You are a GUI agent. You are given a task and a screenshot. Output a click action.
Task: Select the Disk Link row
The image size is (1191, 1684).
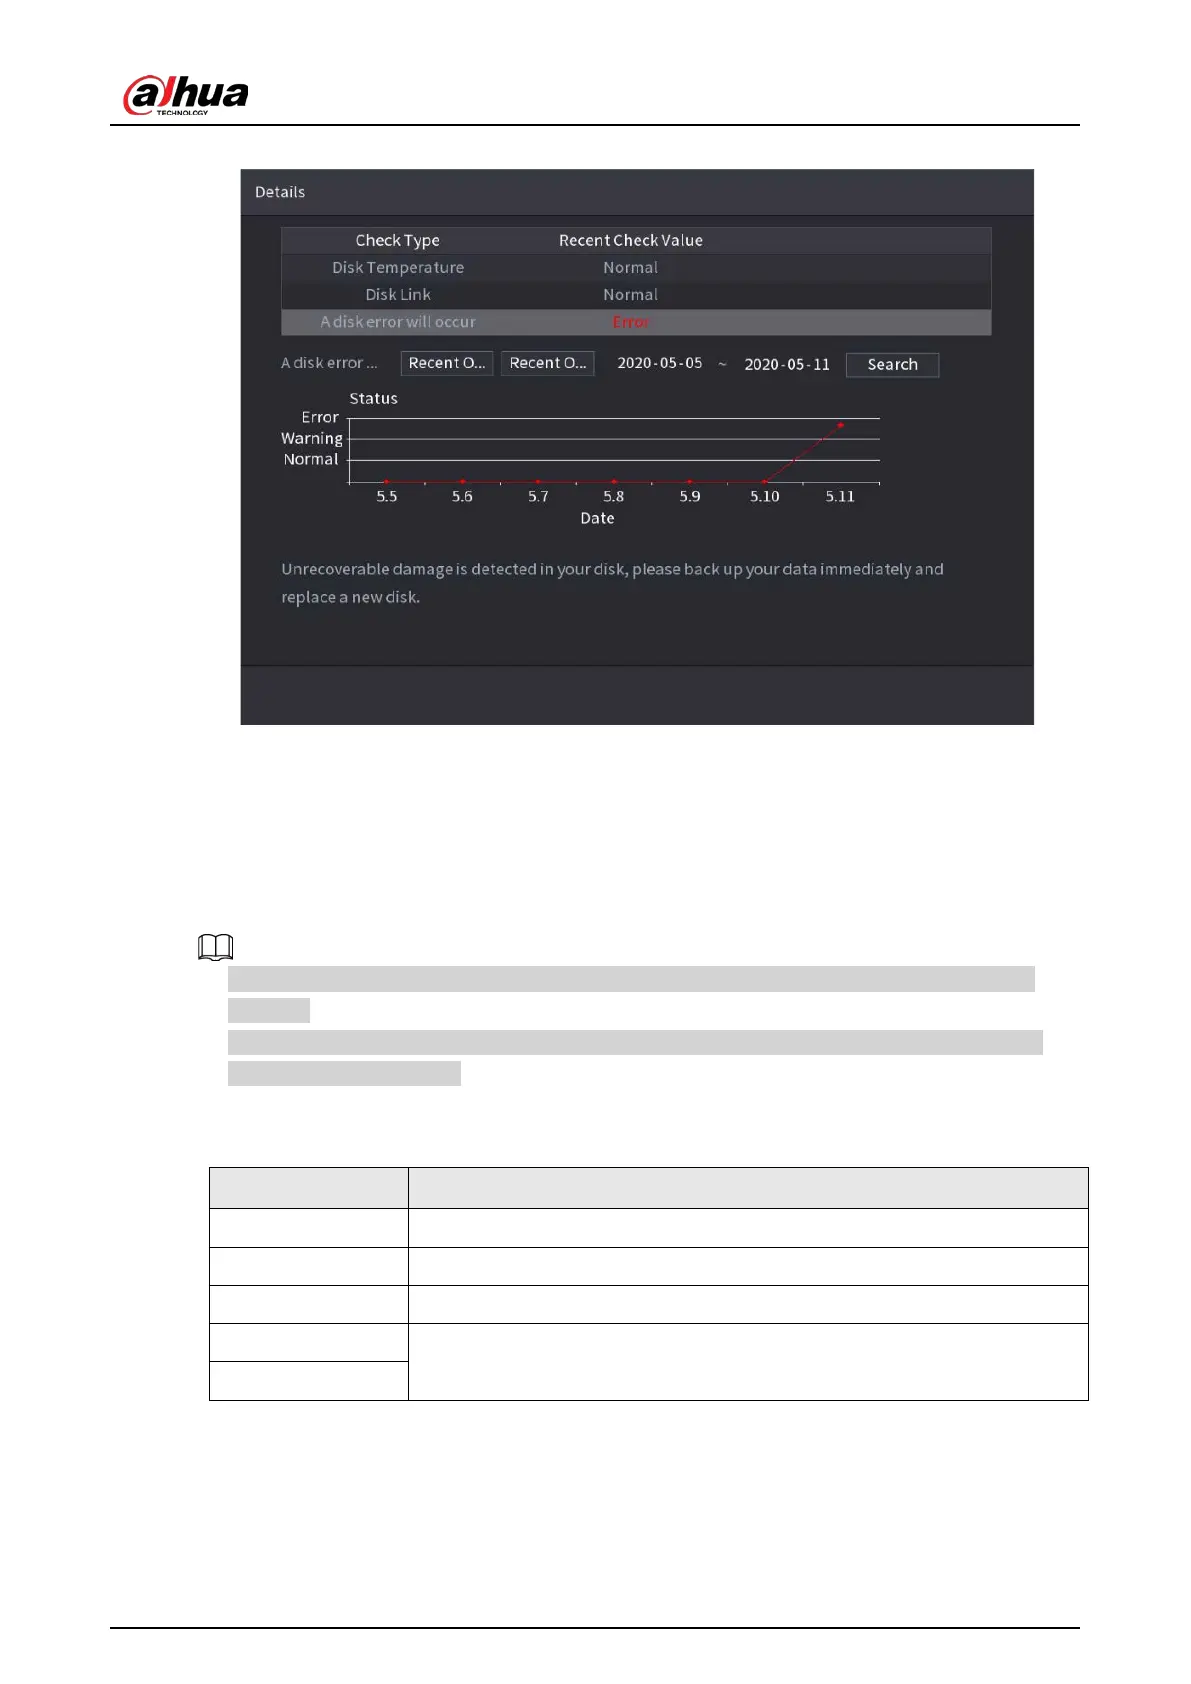click(x=636, y=295)
